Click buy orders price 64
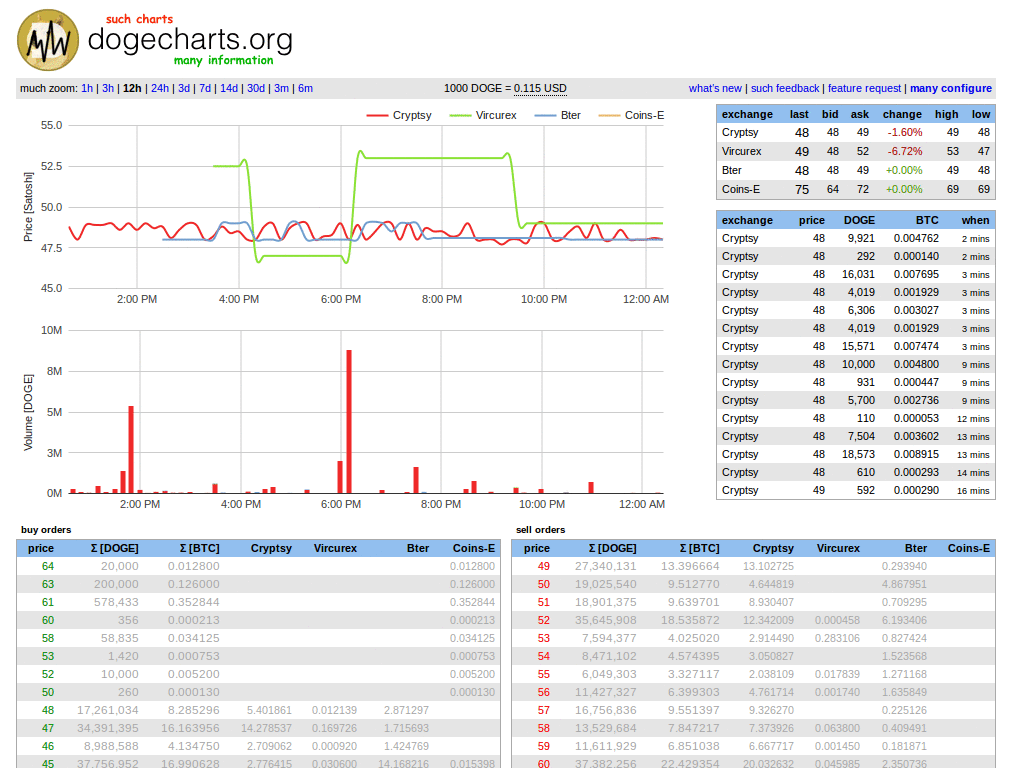This screenshot has height=768, width=1024. tap(48, 566)
